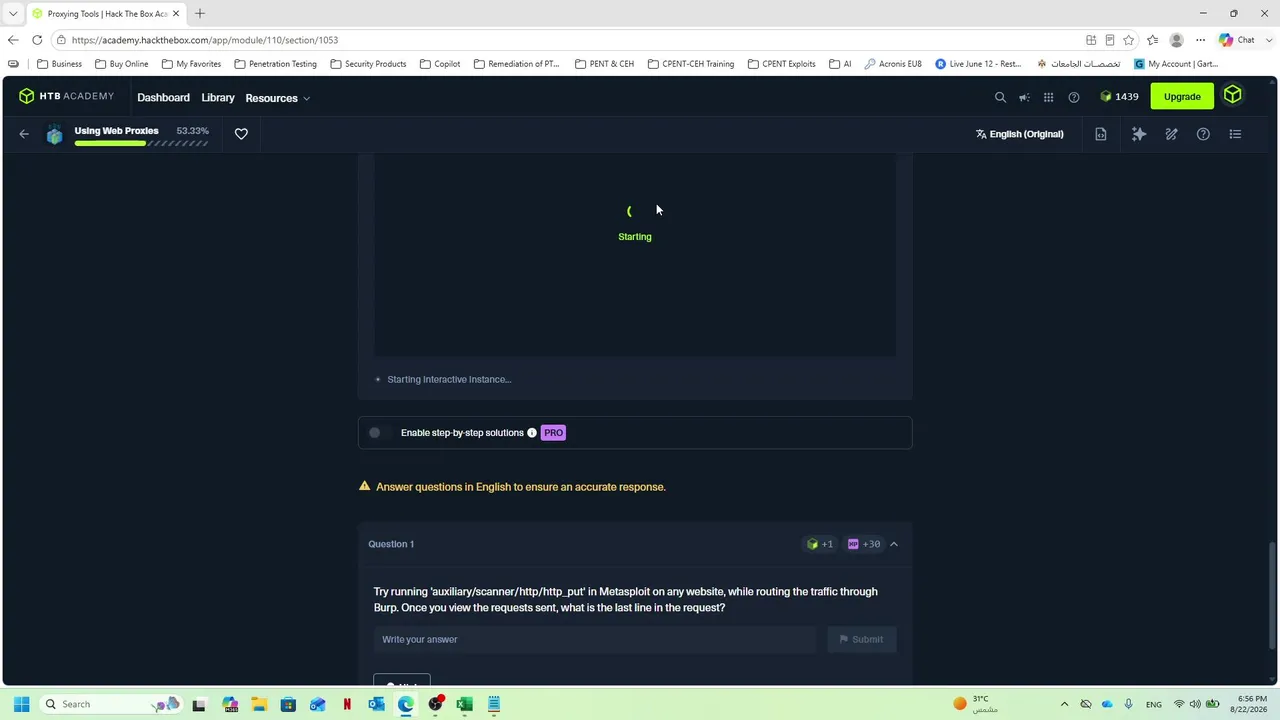Open the AI sparkles assistant icon

pos(1139,134)
